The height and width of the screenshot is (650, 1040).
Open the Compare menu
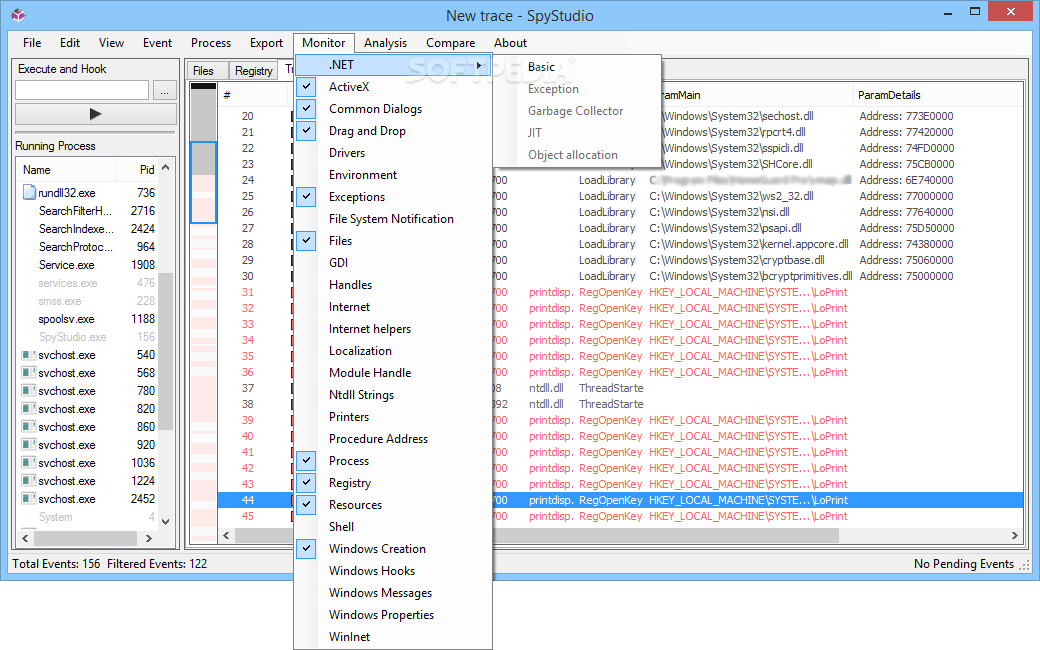pos(450,42)
